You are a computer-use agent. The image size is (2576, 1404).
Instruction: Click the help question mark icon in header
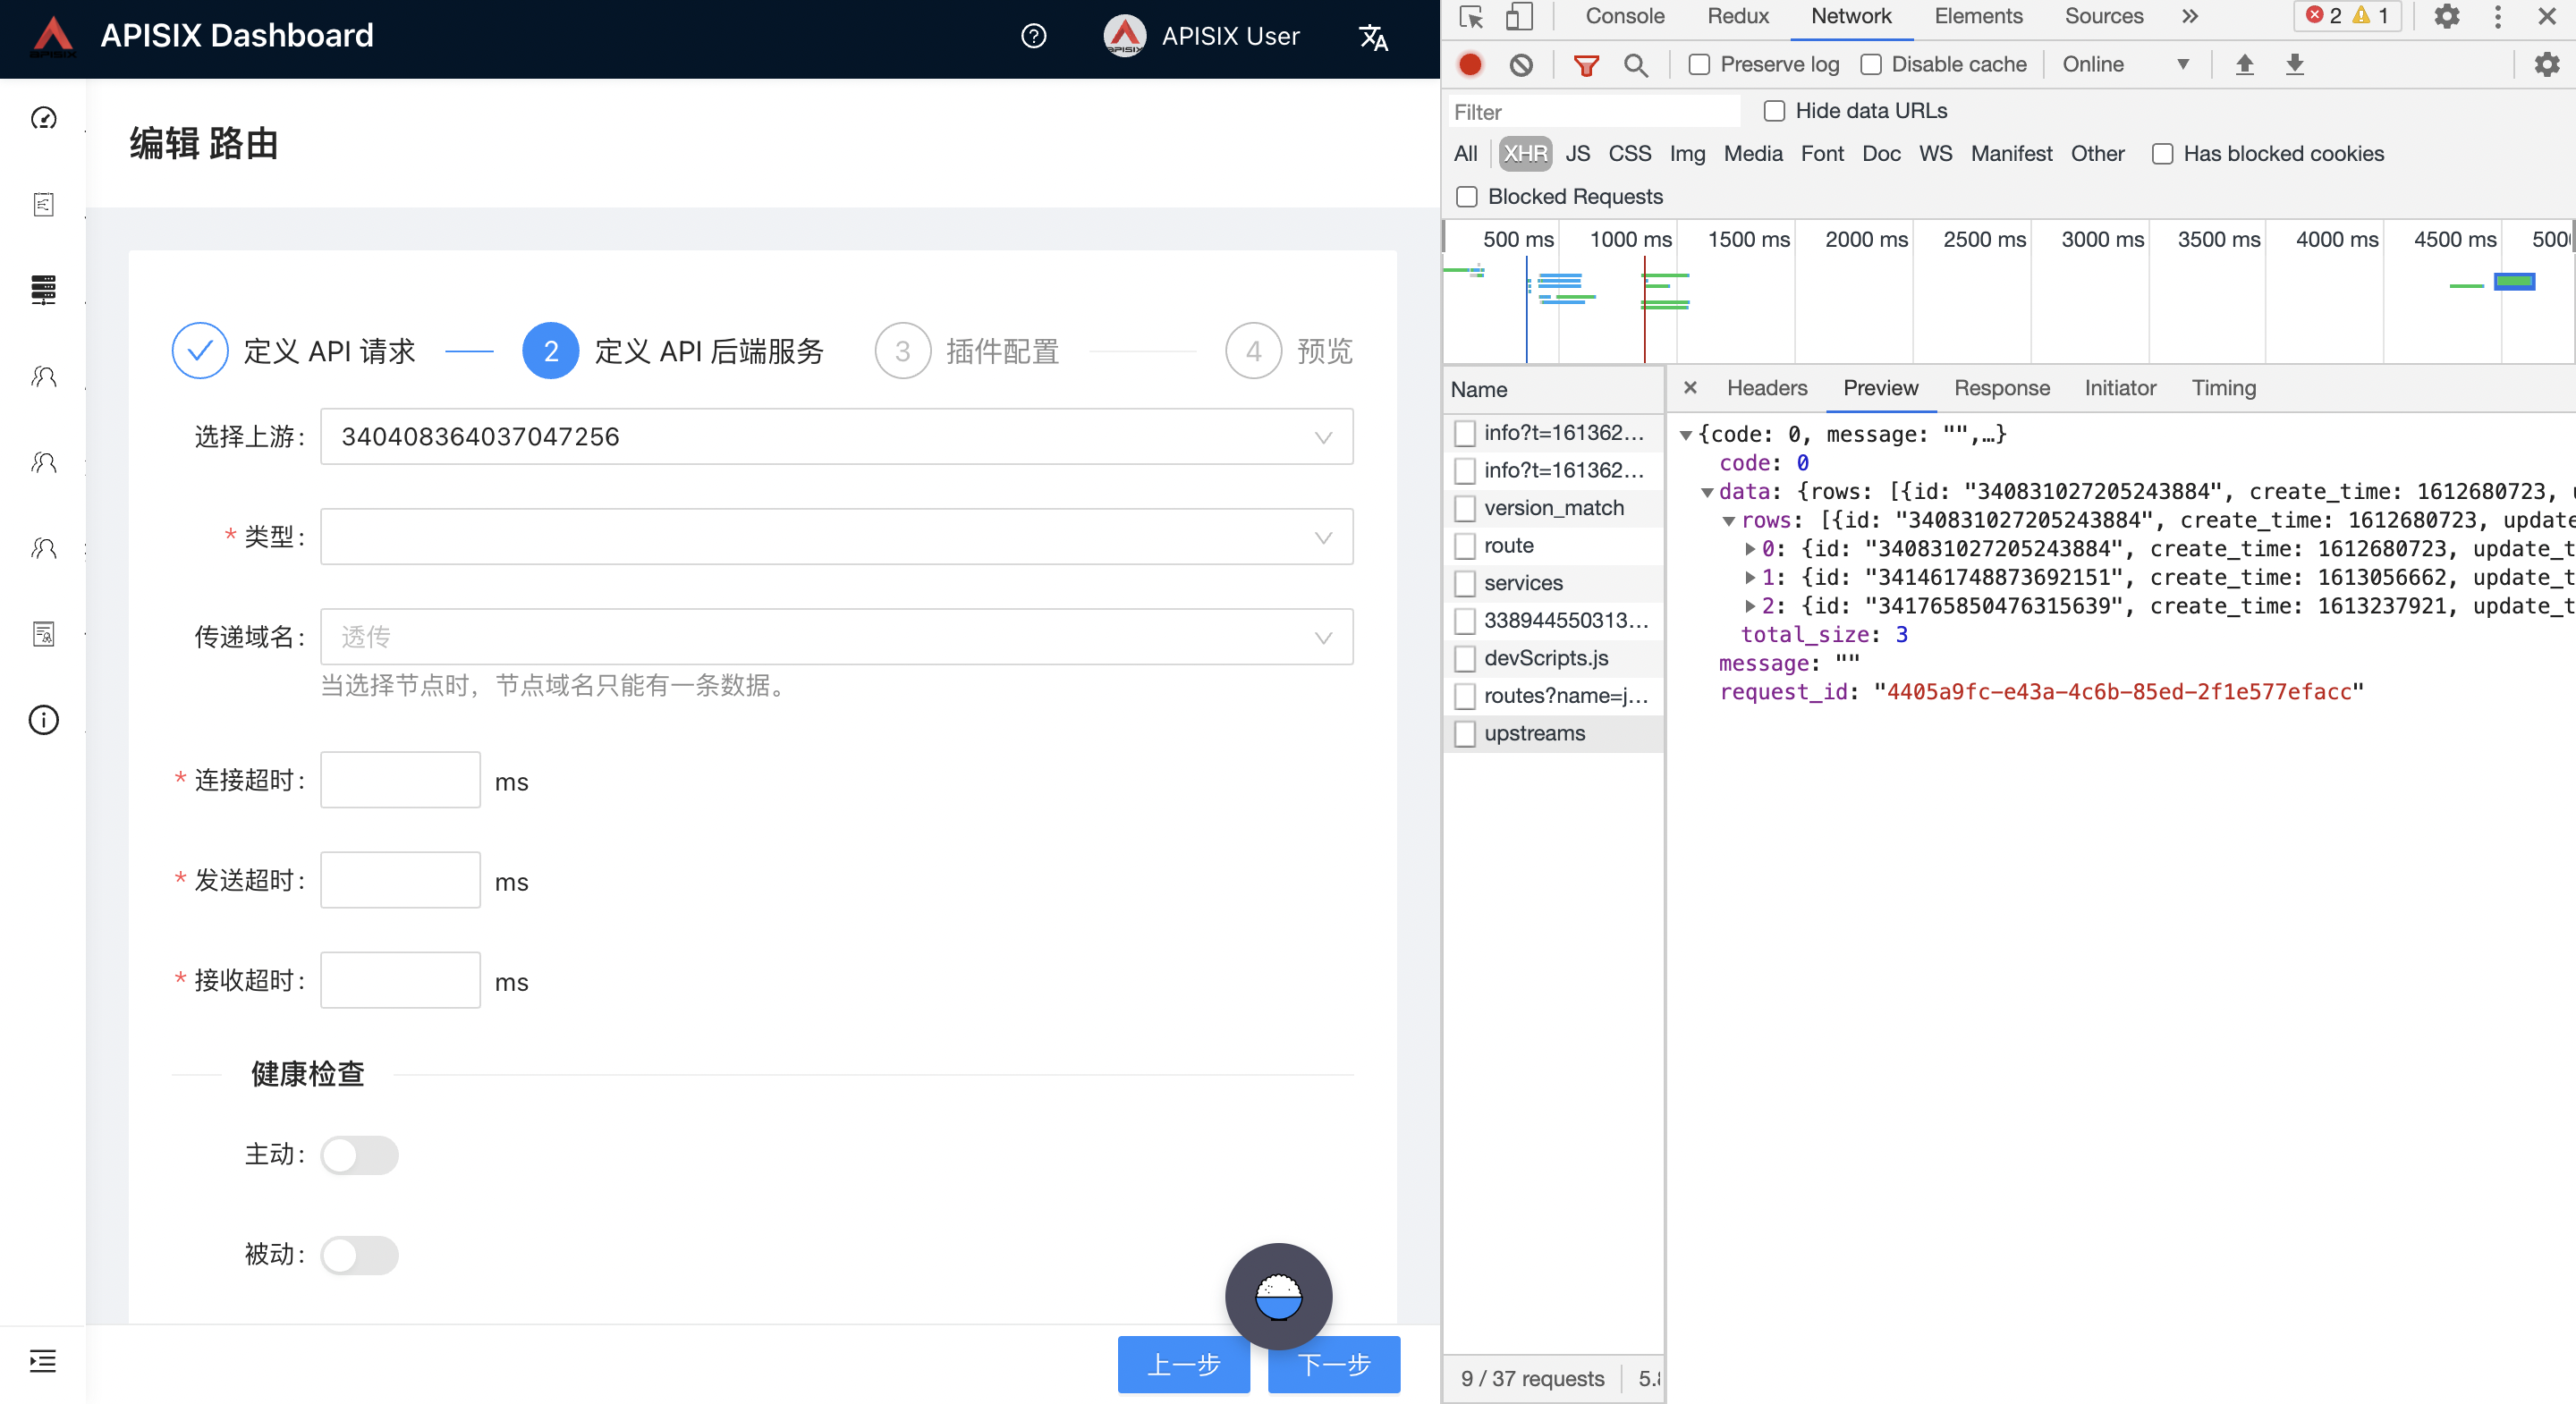(1033, 36)
